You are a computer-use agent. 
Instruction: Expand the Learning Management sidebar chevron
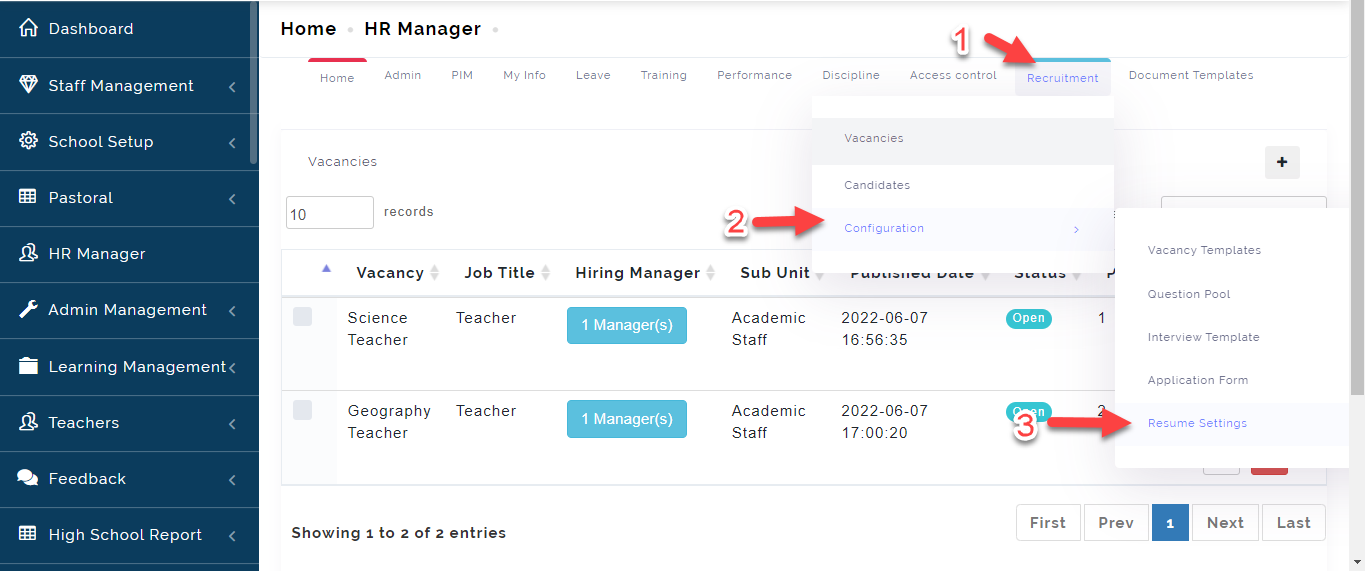click(x=232, y=368)
